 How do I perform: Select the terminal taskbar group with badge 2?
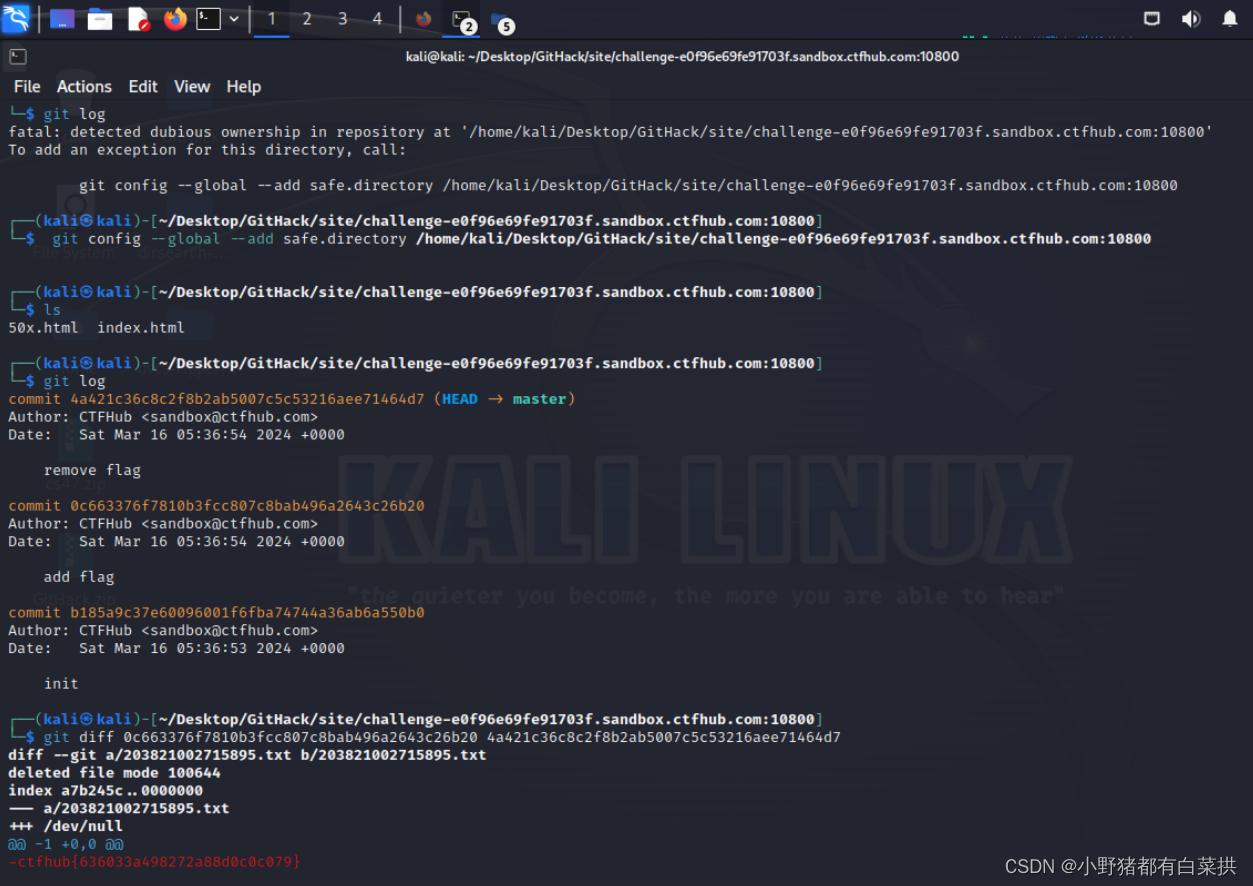pos(462,19)
